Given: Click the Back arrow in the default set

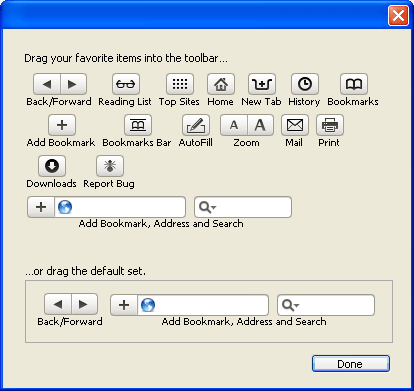Looking at the screenshot, I should click(x=58, y=304).
